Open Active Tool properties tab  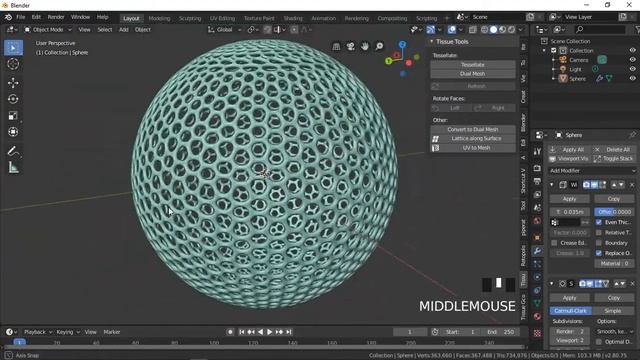click(537, 152)
